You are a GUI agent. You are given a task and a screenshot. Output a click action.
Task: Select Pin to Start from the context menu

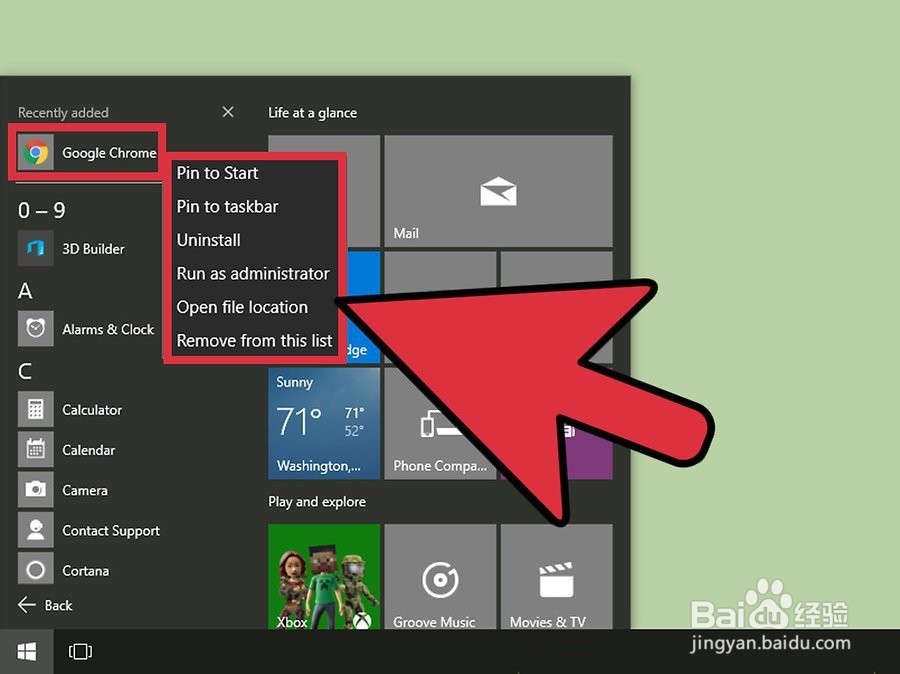[x=217, y=173]
